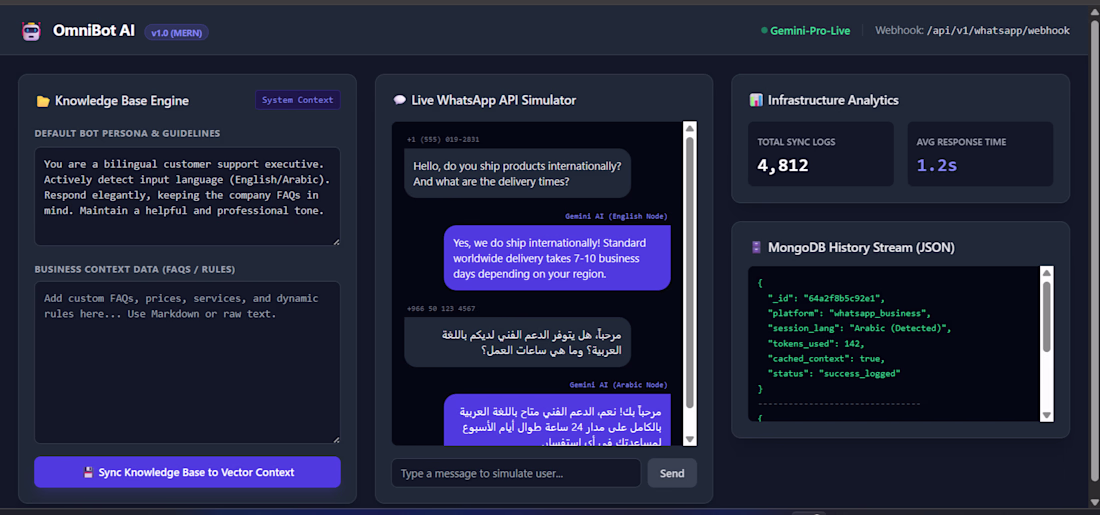Click the 'Hello, do you ship products internationally?' message
This screenshot has width=1100, height=515.
(x=518, y=173)
